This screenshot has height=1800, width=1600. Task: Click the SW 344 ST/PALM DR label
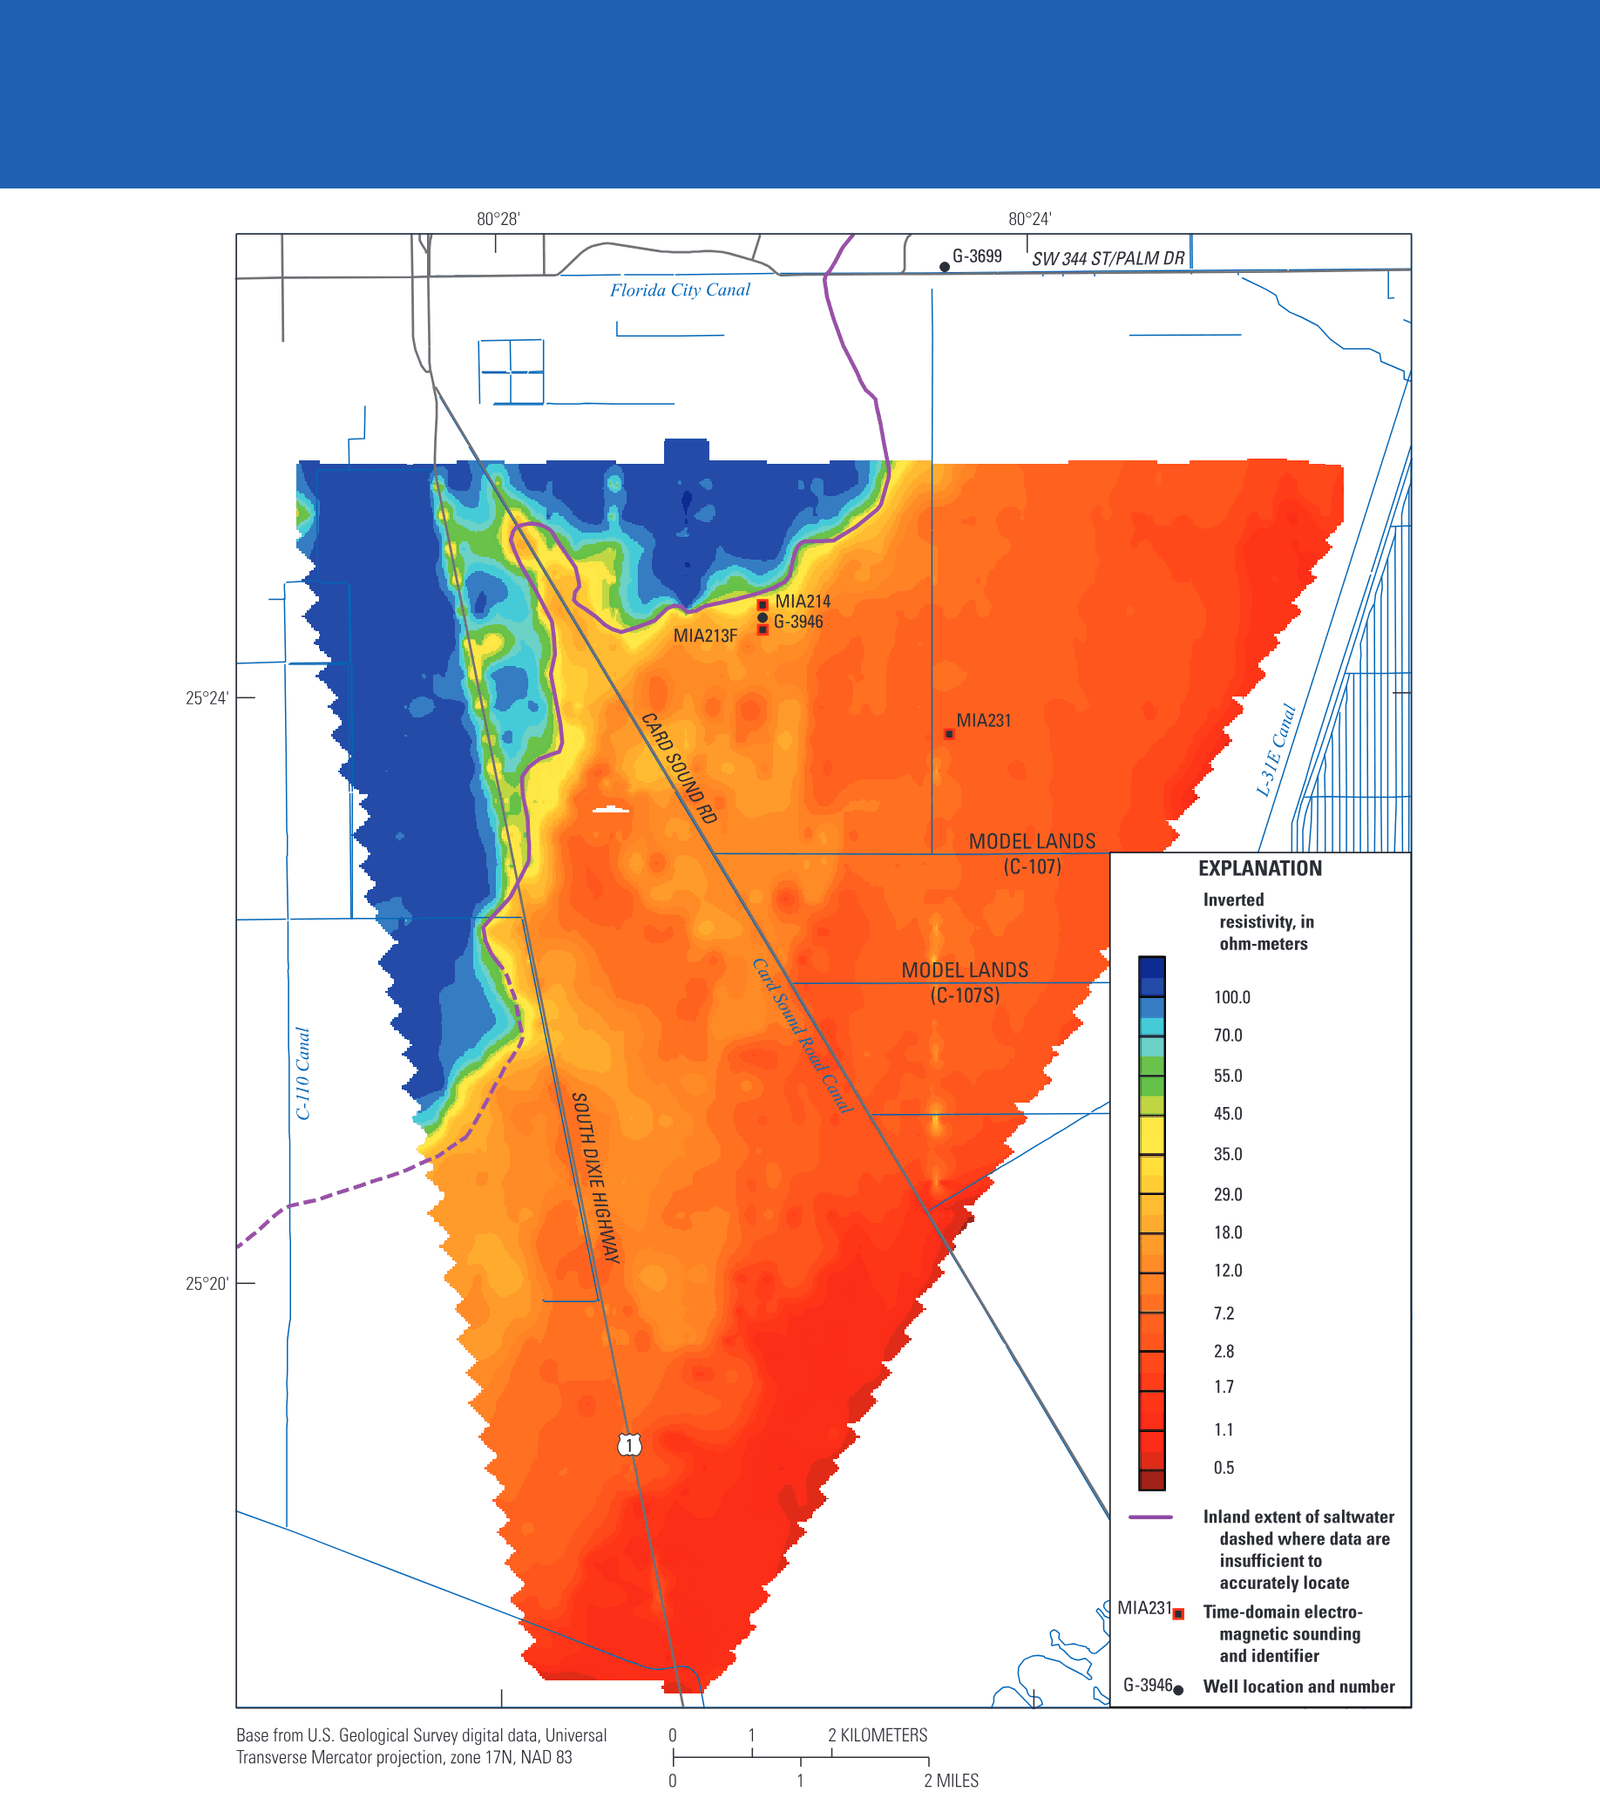(x=1108, y=258)
